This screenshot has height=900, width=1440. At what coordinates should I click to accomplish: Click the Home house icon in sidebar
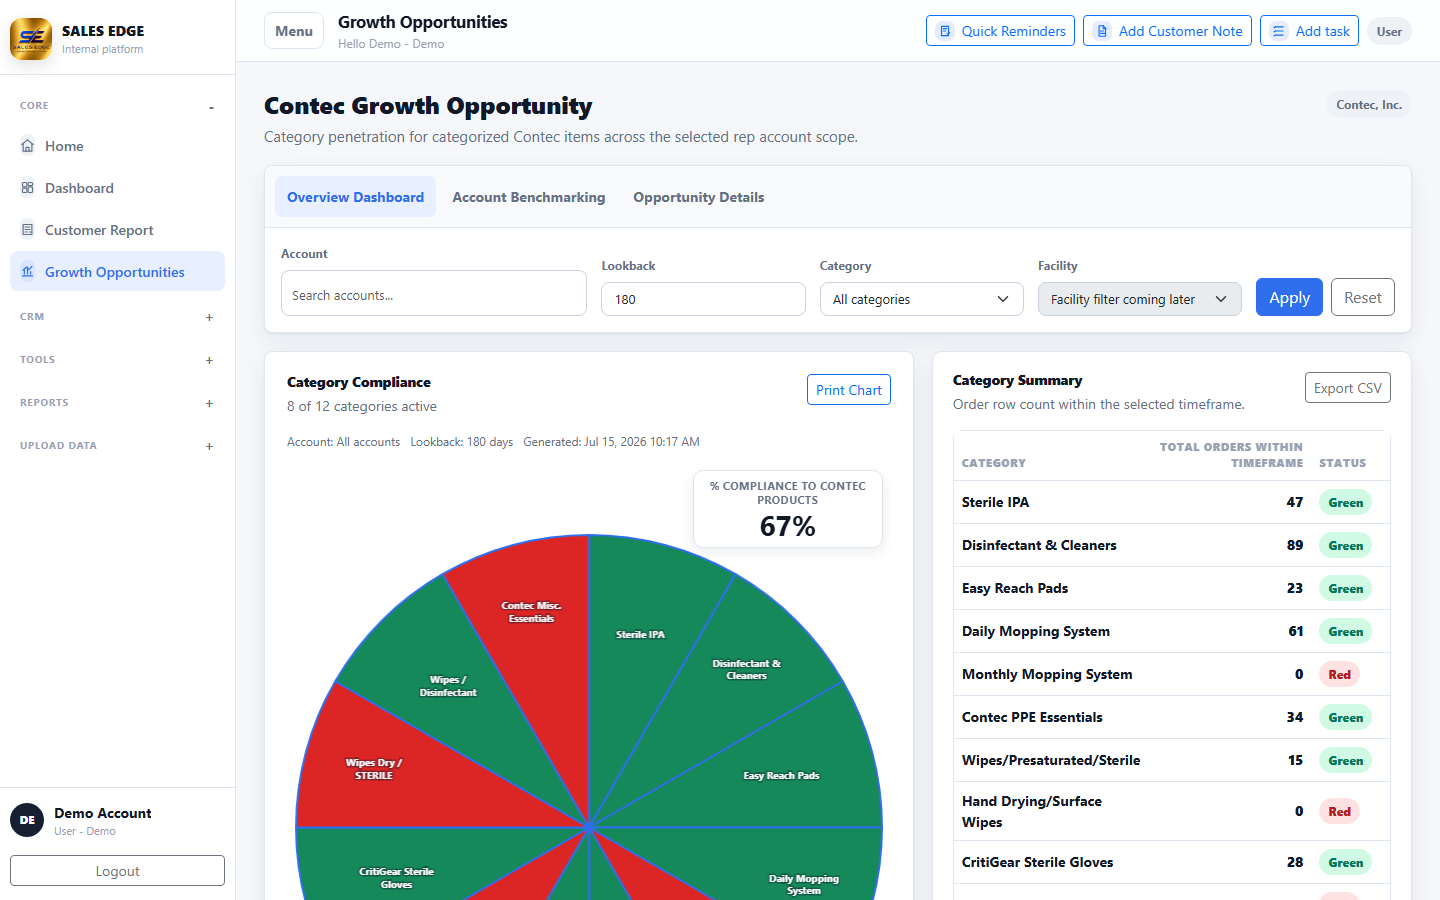pos(27,146)
